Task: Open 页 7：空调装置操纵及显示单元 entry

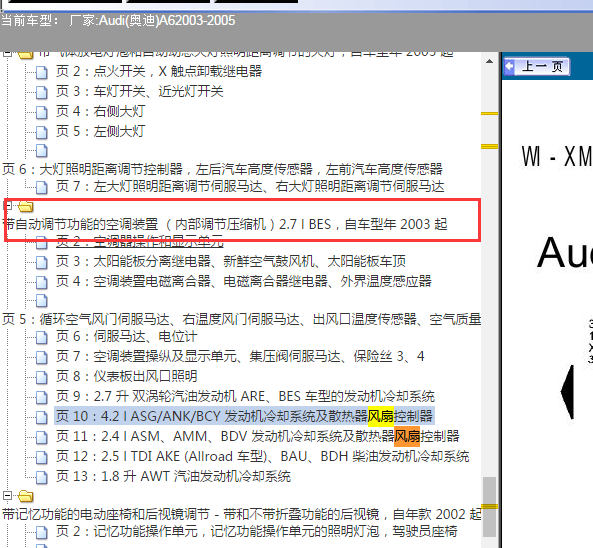Action: coord(240,356)
